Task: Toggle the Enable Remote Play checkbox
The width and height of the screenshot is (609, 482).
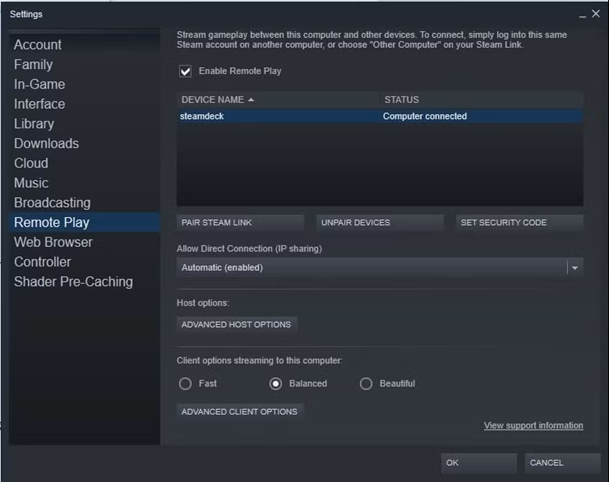Action: [185, 71]
